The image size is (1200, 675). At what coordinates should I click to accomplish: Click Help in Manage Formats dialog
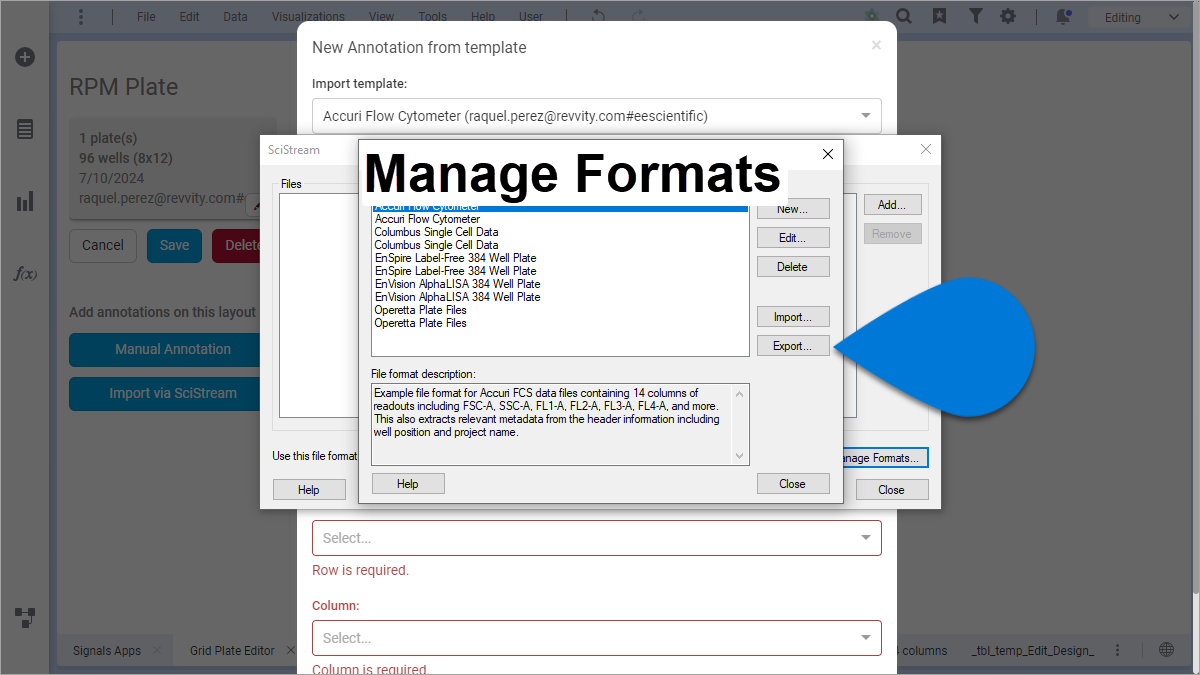408,483
